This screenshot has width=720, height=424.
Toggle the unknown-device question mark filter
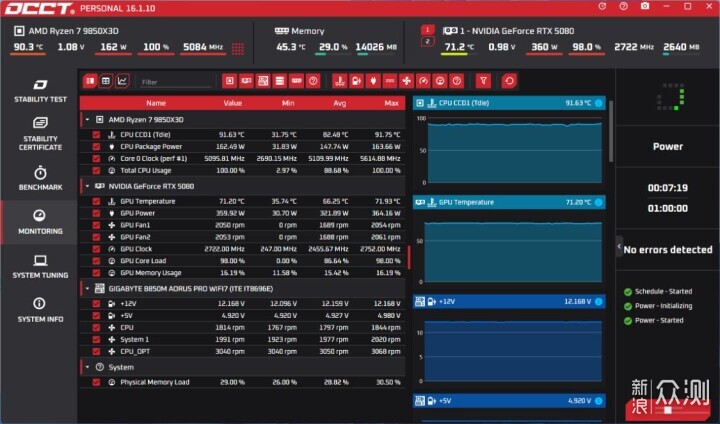[313, 81]
